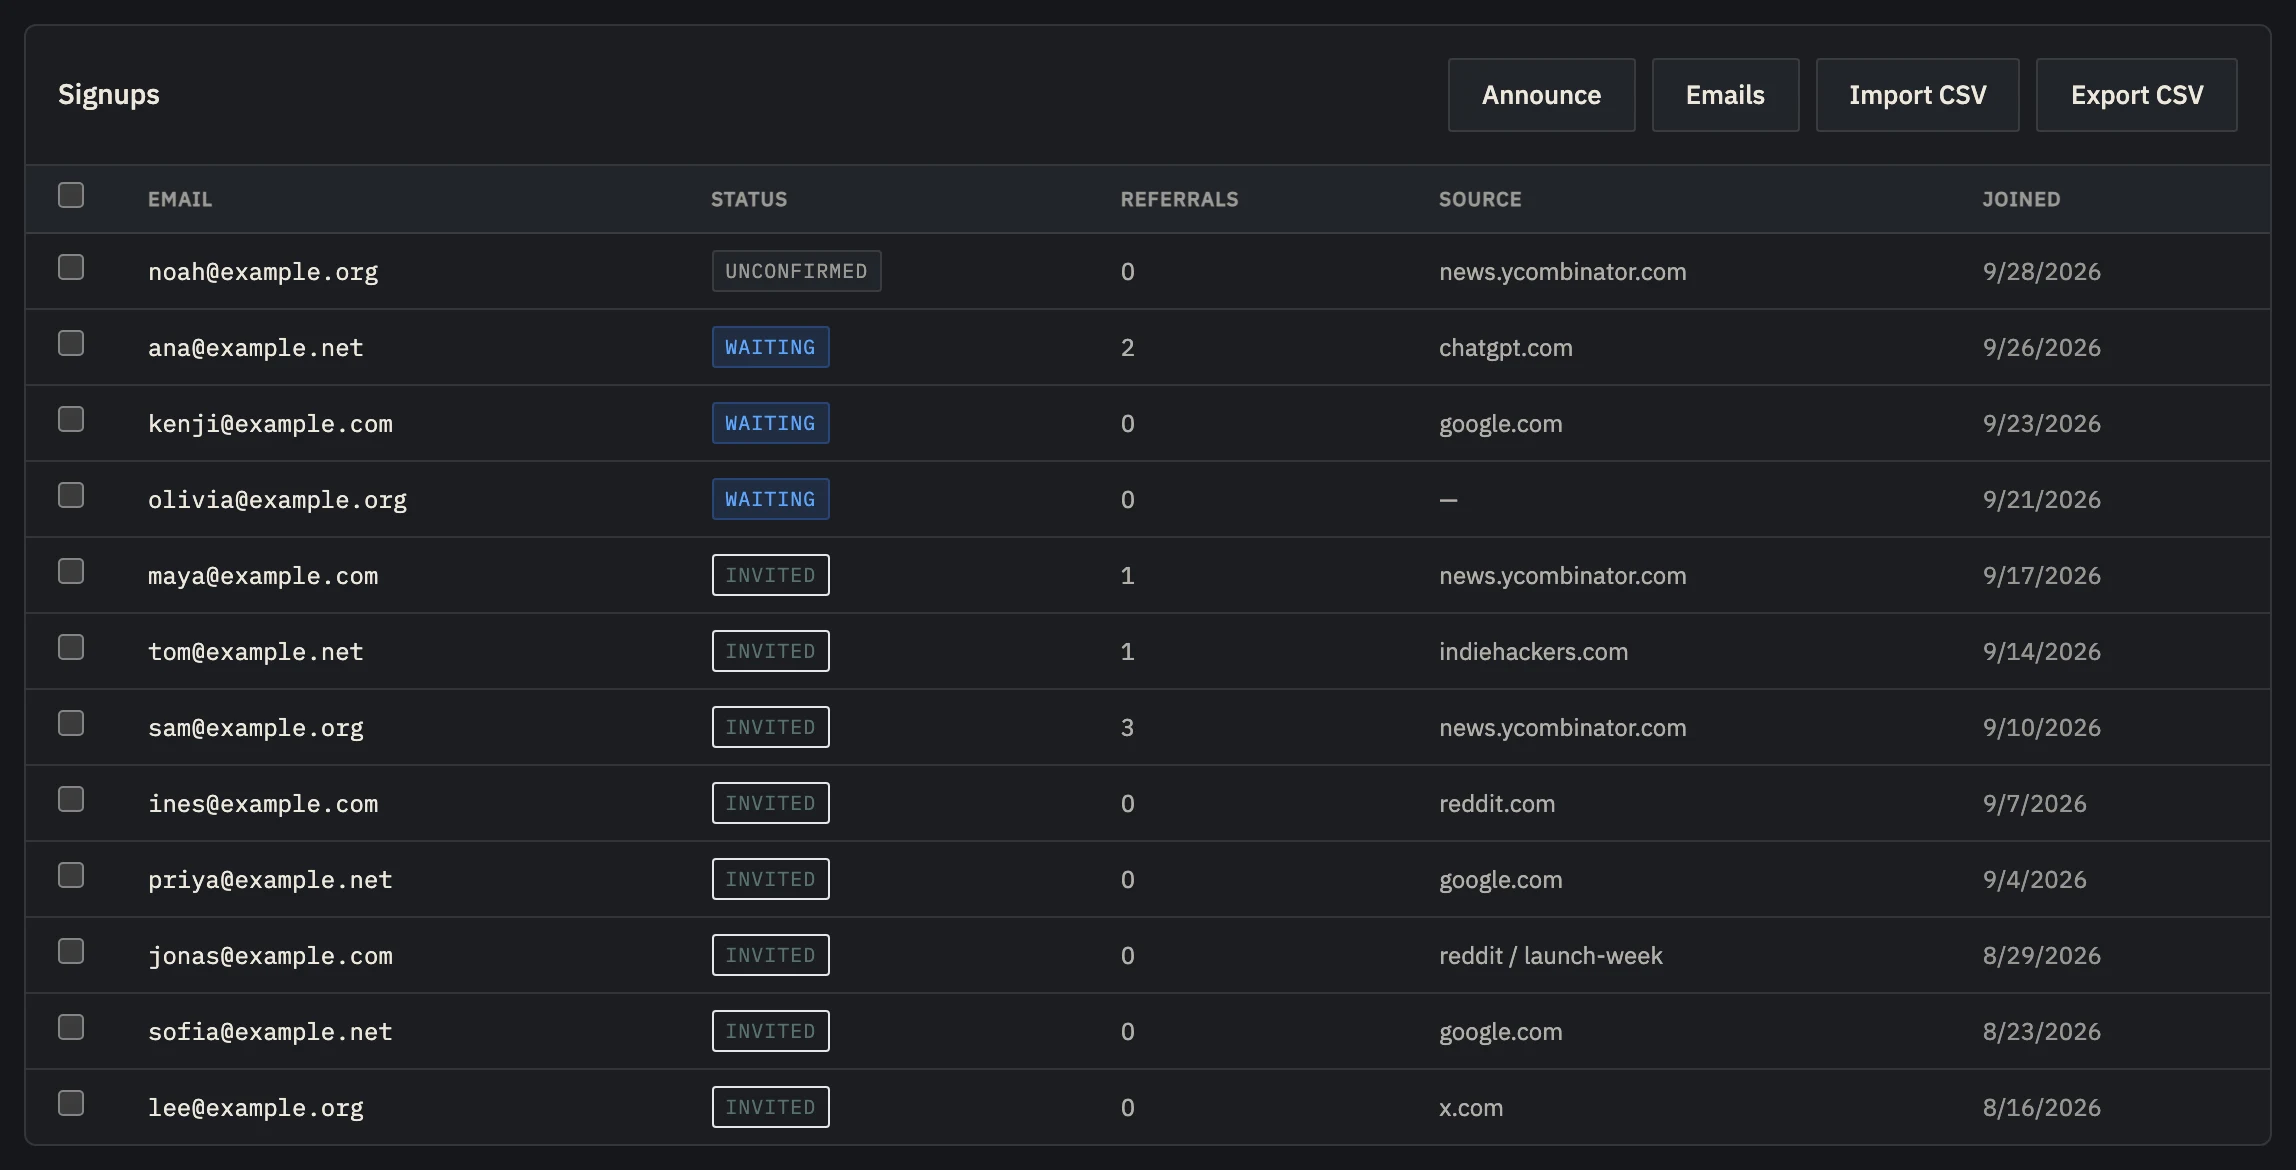
Task: Click WAITING badge in kenji@example.com row
Action: pyautogui.click(x=770, y=423)
